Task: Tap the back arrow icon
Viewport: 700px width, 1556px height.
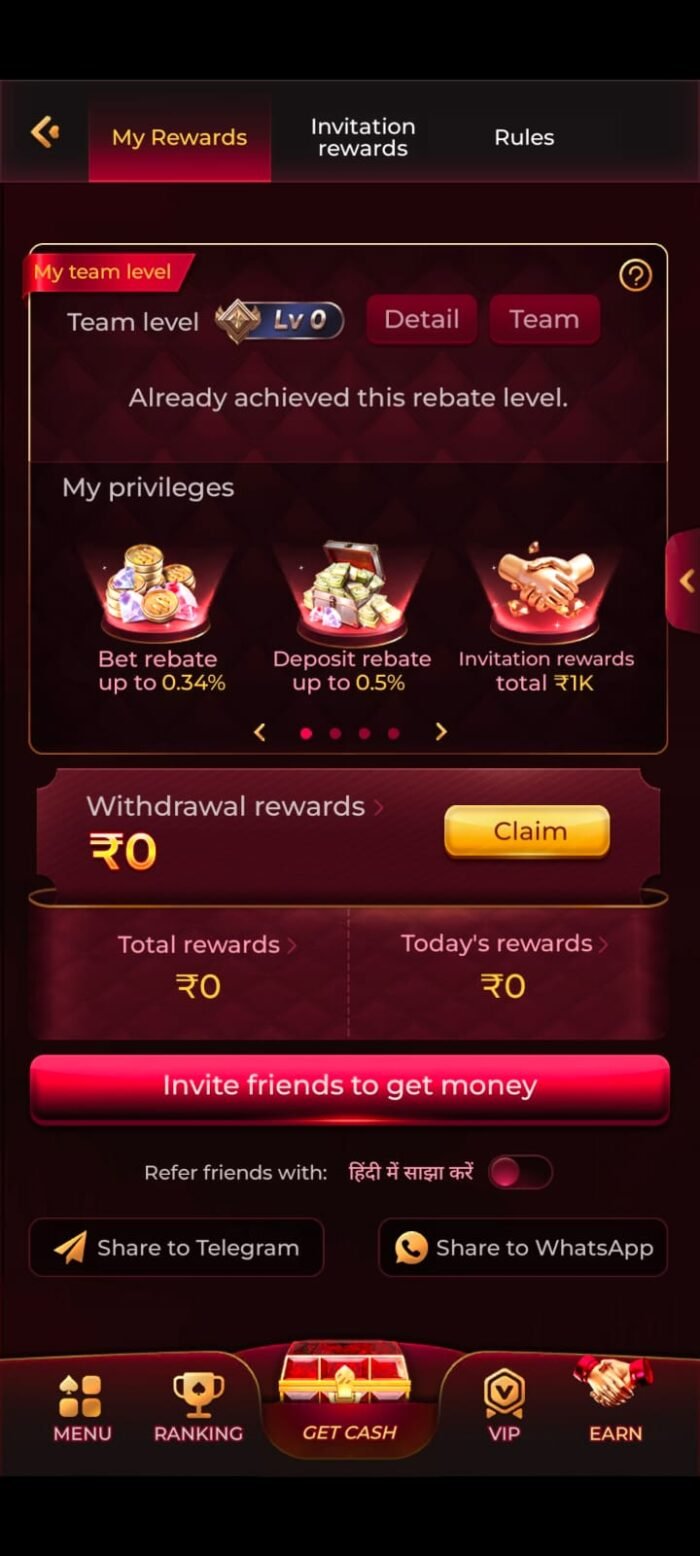Action: click(45, 132)
